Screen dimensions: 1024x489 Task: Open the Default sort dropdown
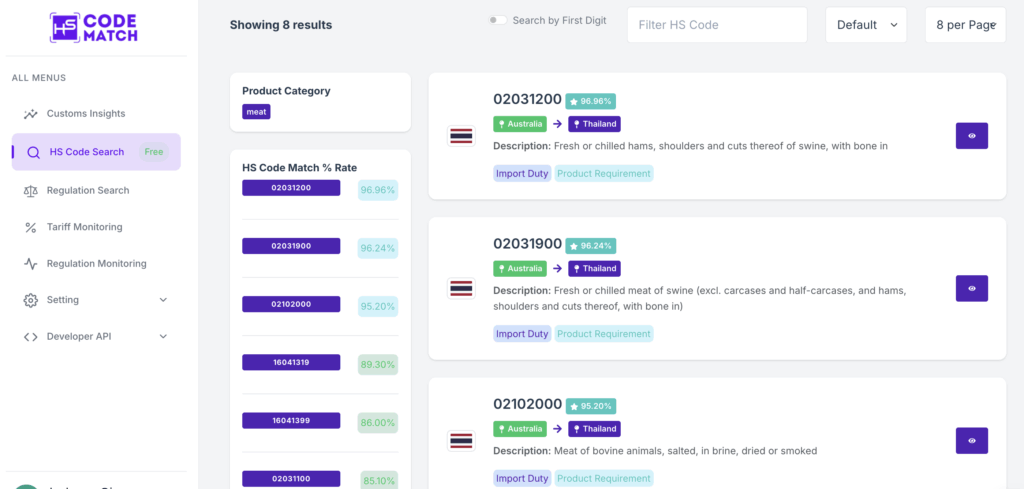pyautogui.click(x=866, y=25)
